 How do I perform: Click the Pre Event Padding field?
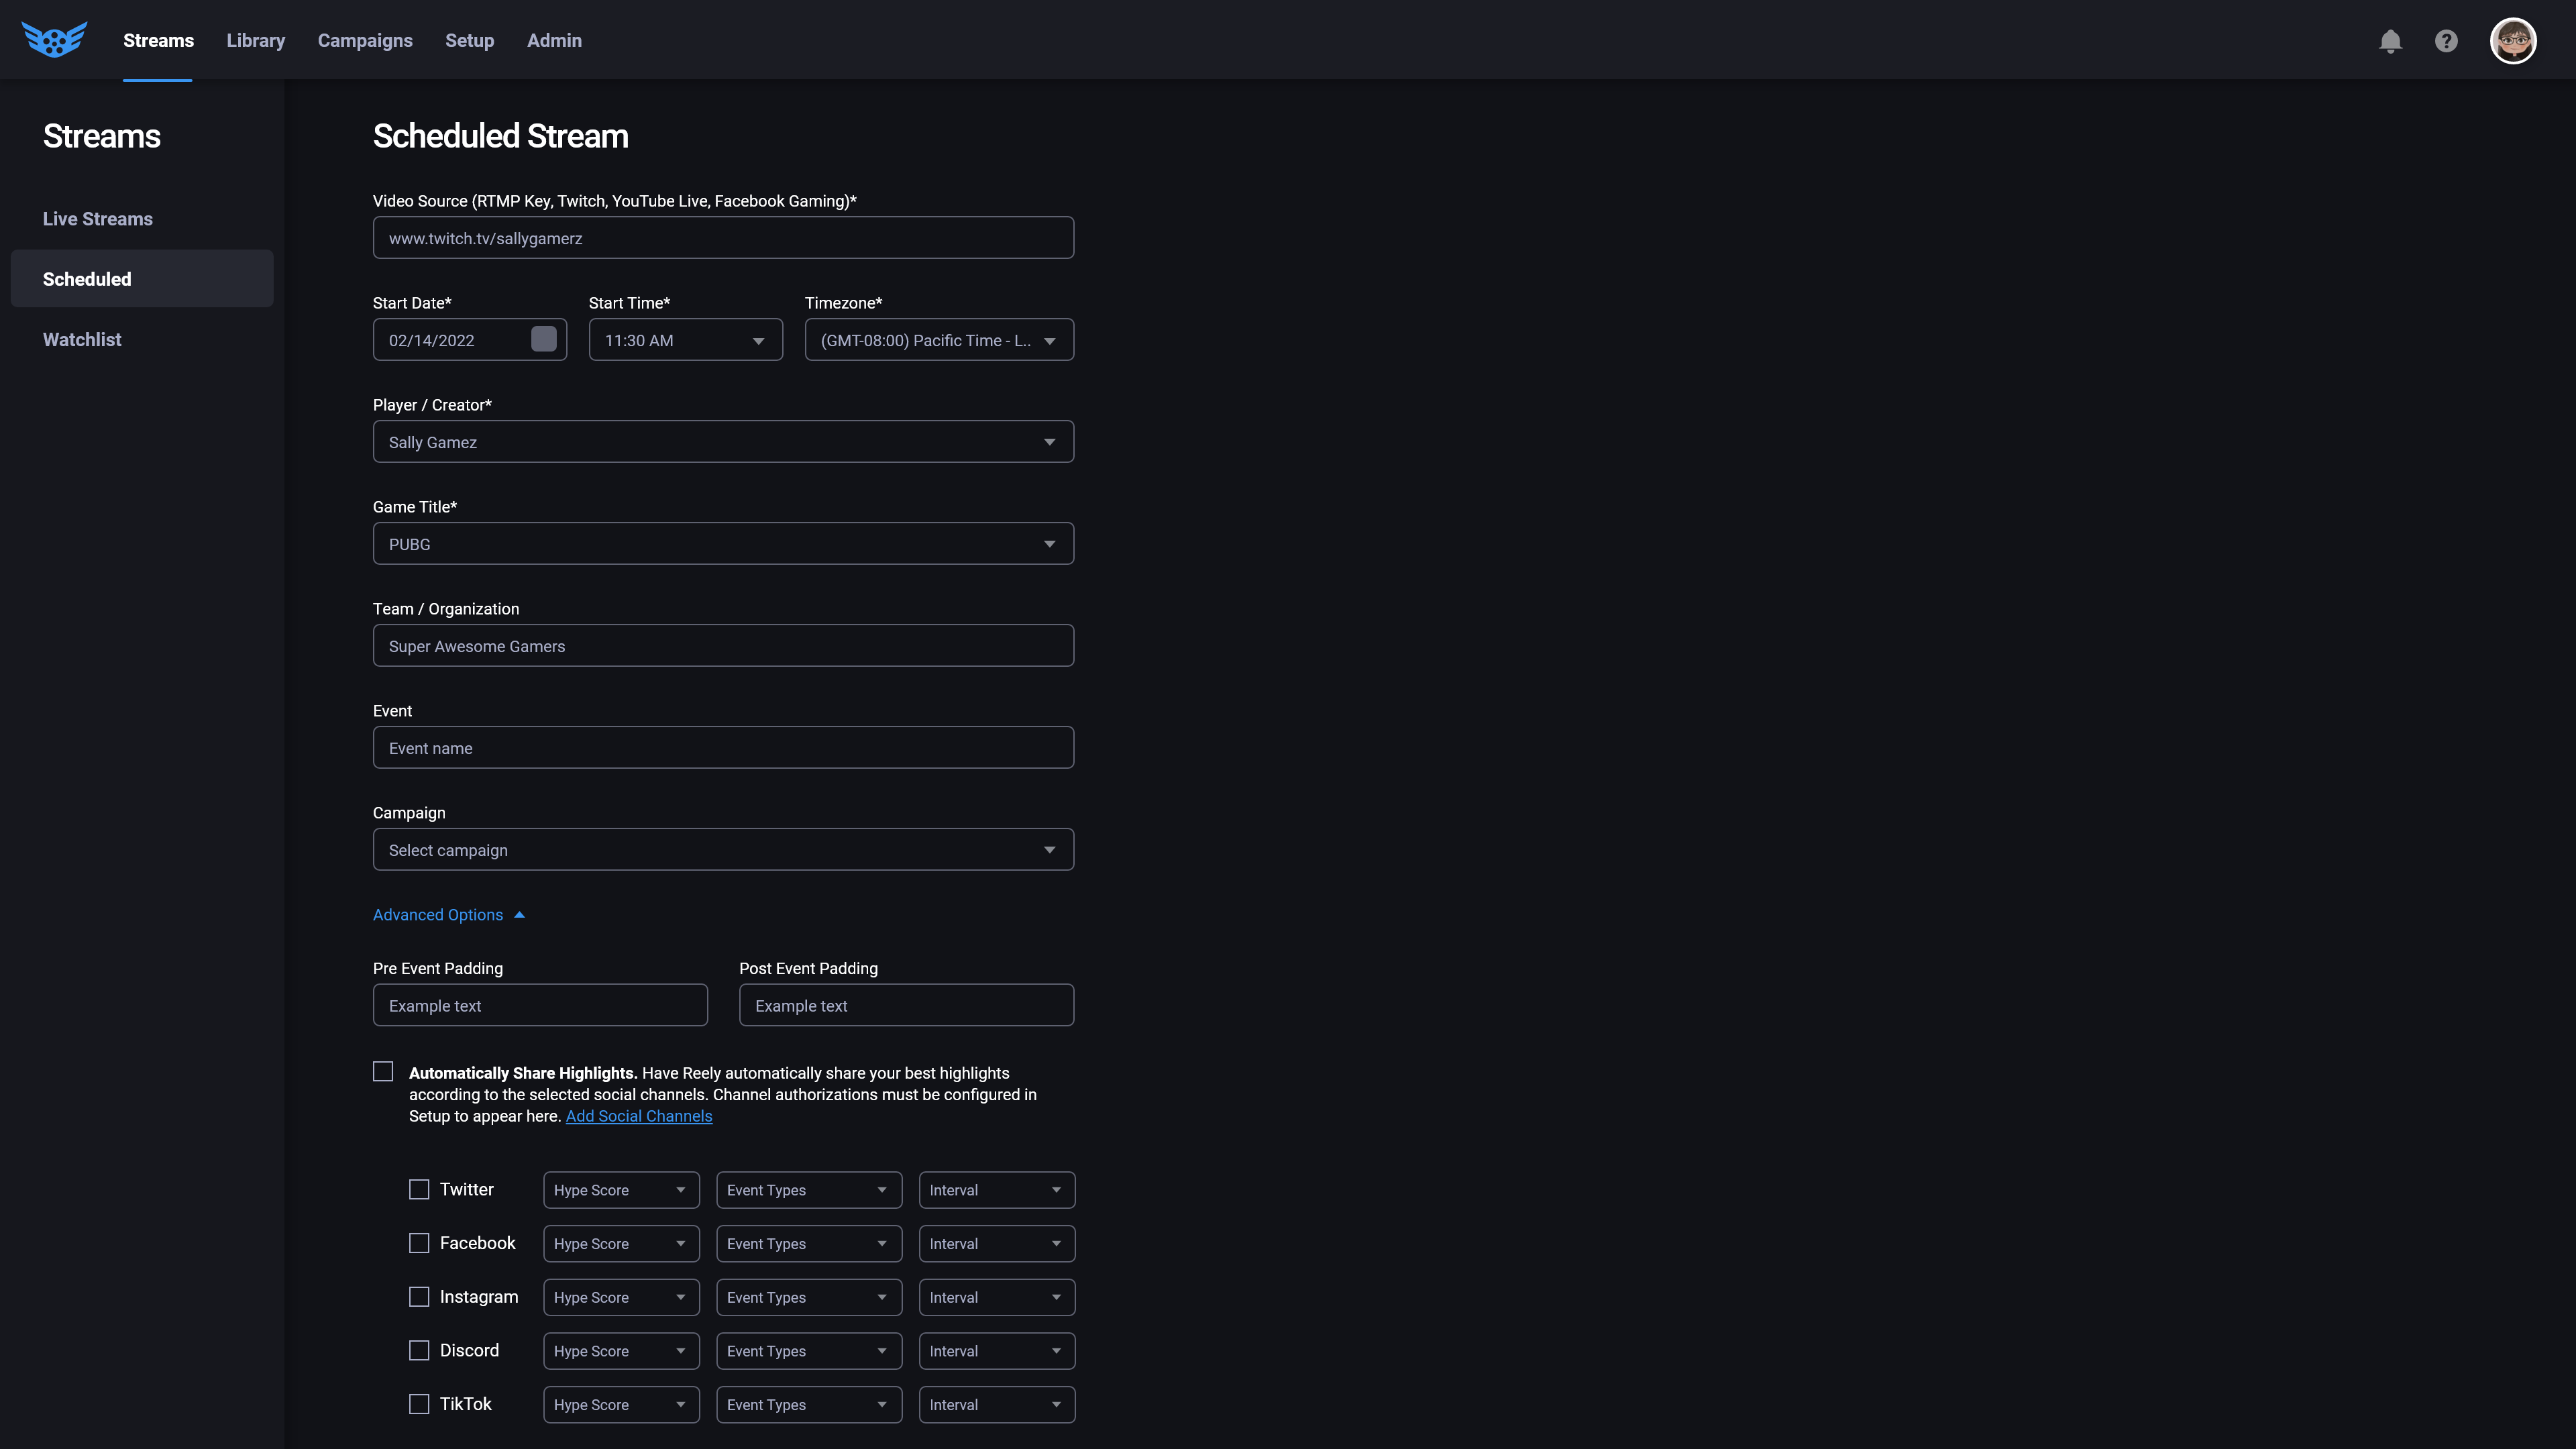point(540,1005)
